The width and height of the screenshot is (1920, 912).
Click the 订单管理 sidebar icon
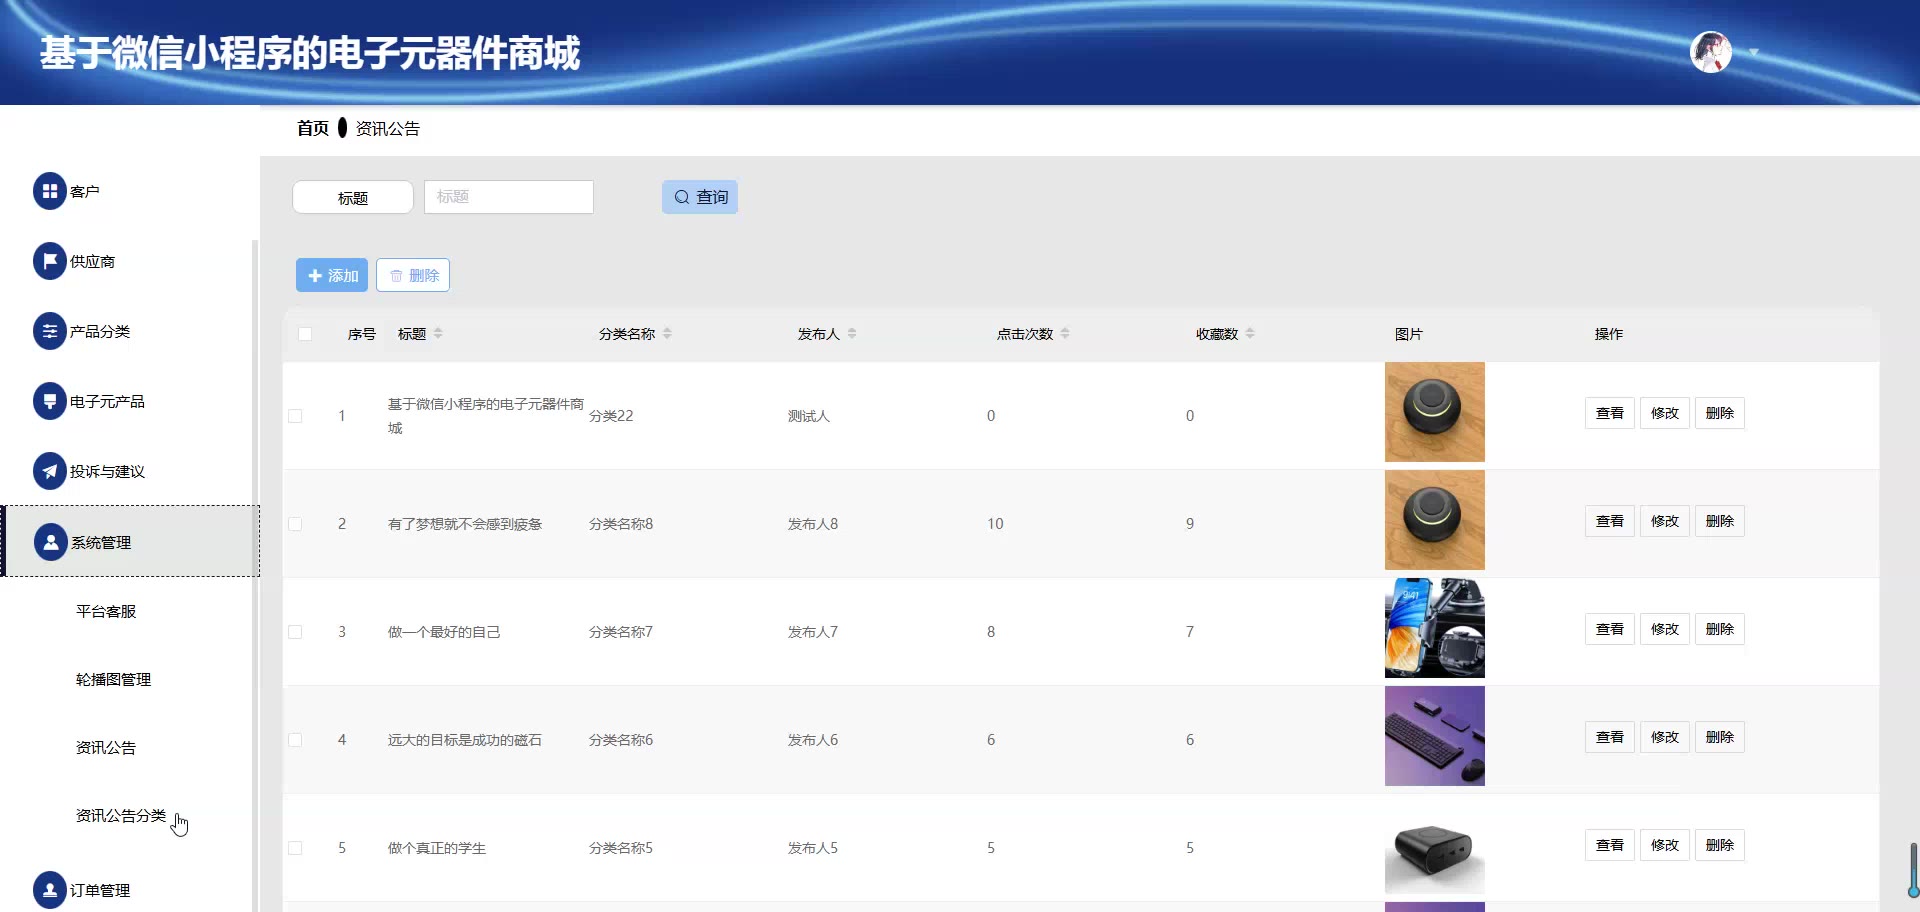click(49, 890)
